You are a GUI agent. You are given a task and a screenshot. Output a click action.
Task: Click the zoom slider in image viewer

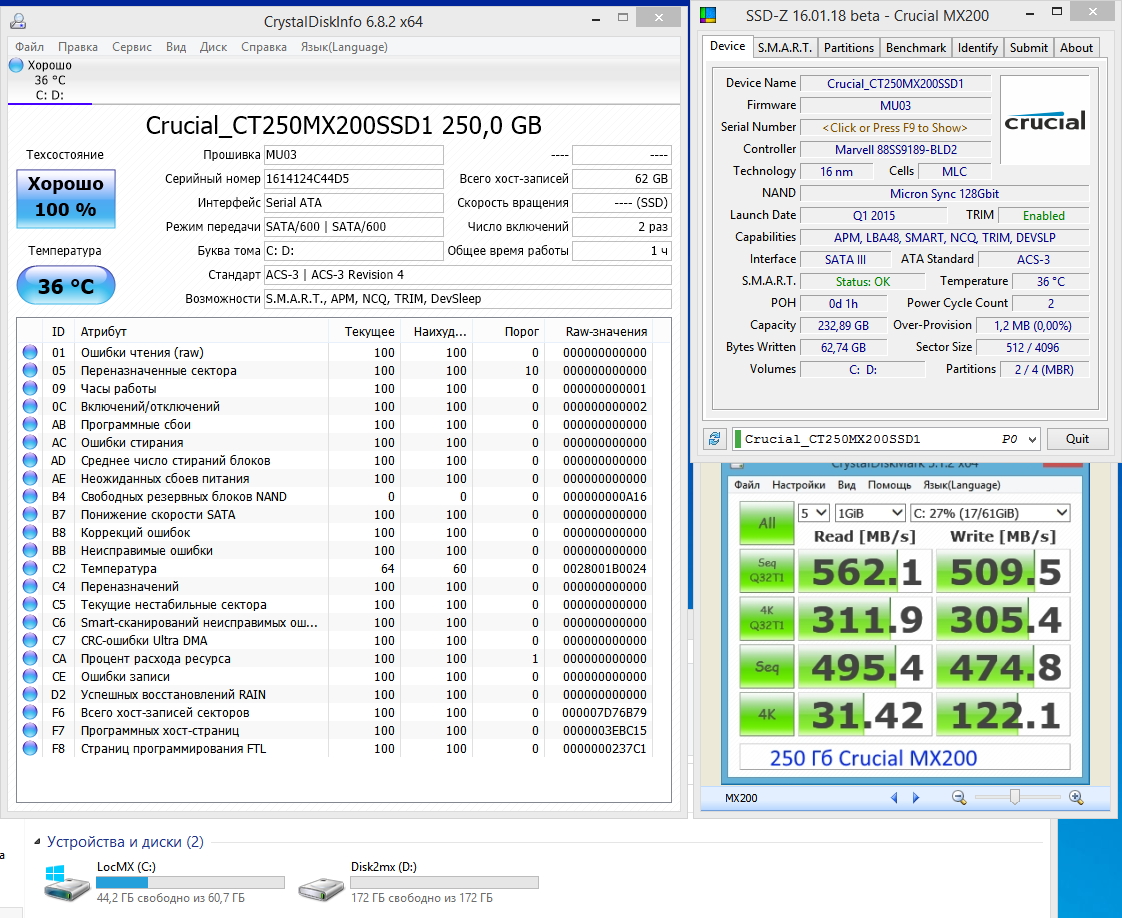point(1015,796)
